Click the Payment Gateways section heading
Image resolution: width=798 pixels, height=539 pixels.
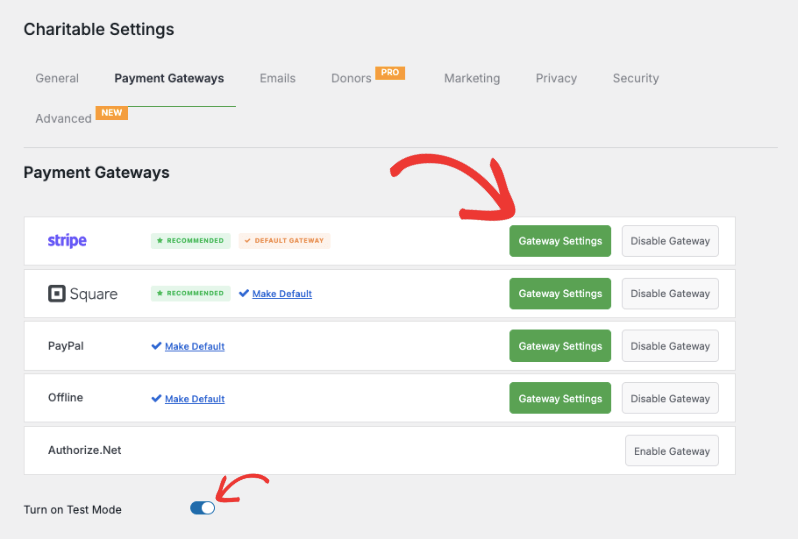(x=96, y=173)
